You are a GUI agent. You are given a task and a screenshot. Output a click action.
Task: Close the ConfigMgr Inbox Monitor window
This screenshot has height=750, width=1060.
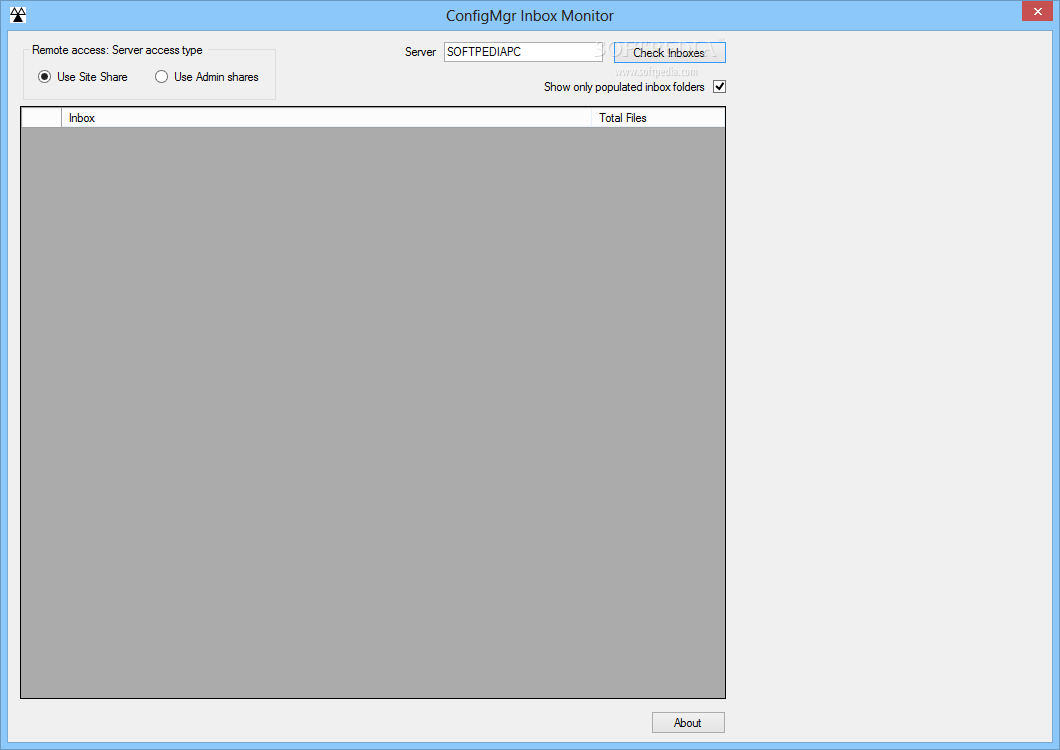(x=1037, y=11)
